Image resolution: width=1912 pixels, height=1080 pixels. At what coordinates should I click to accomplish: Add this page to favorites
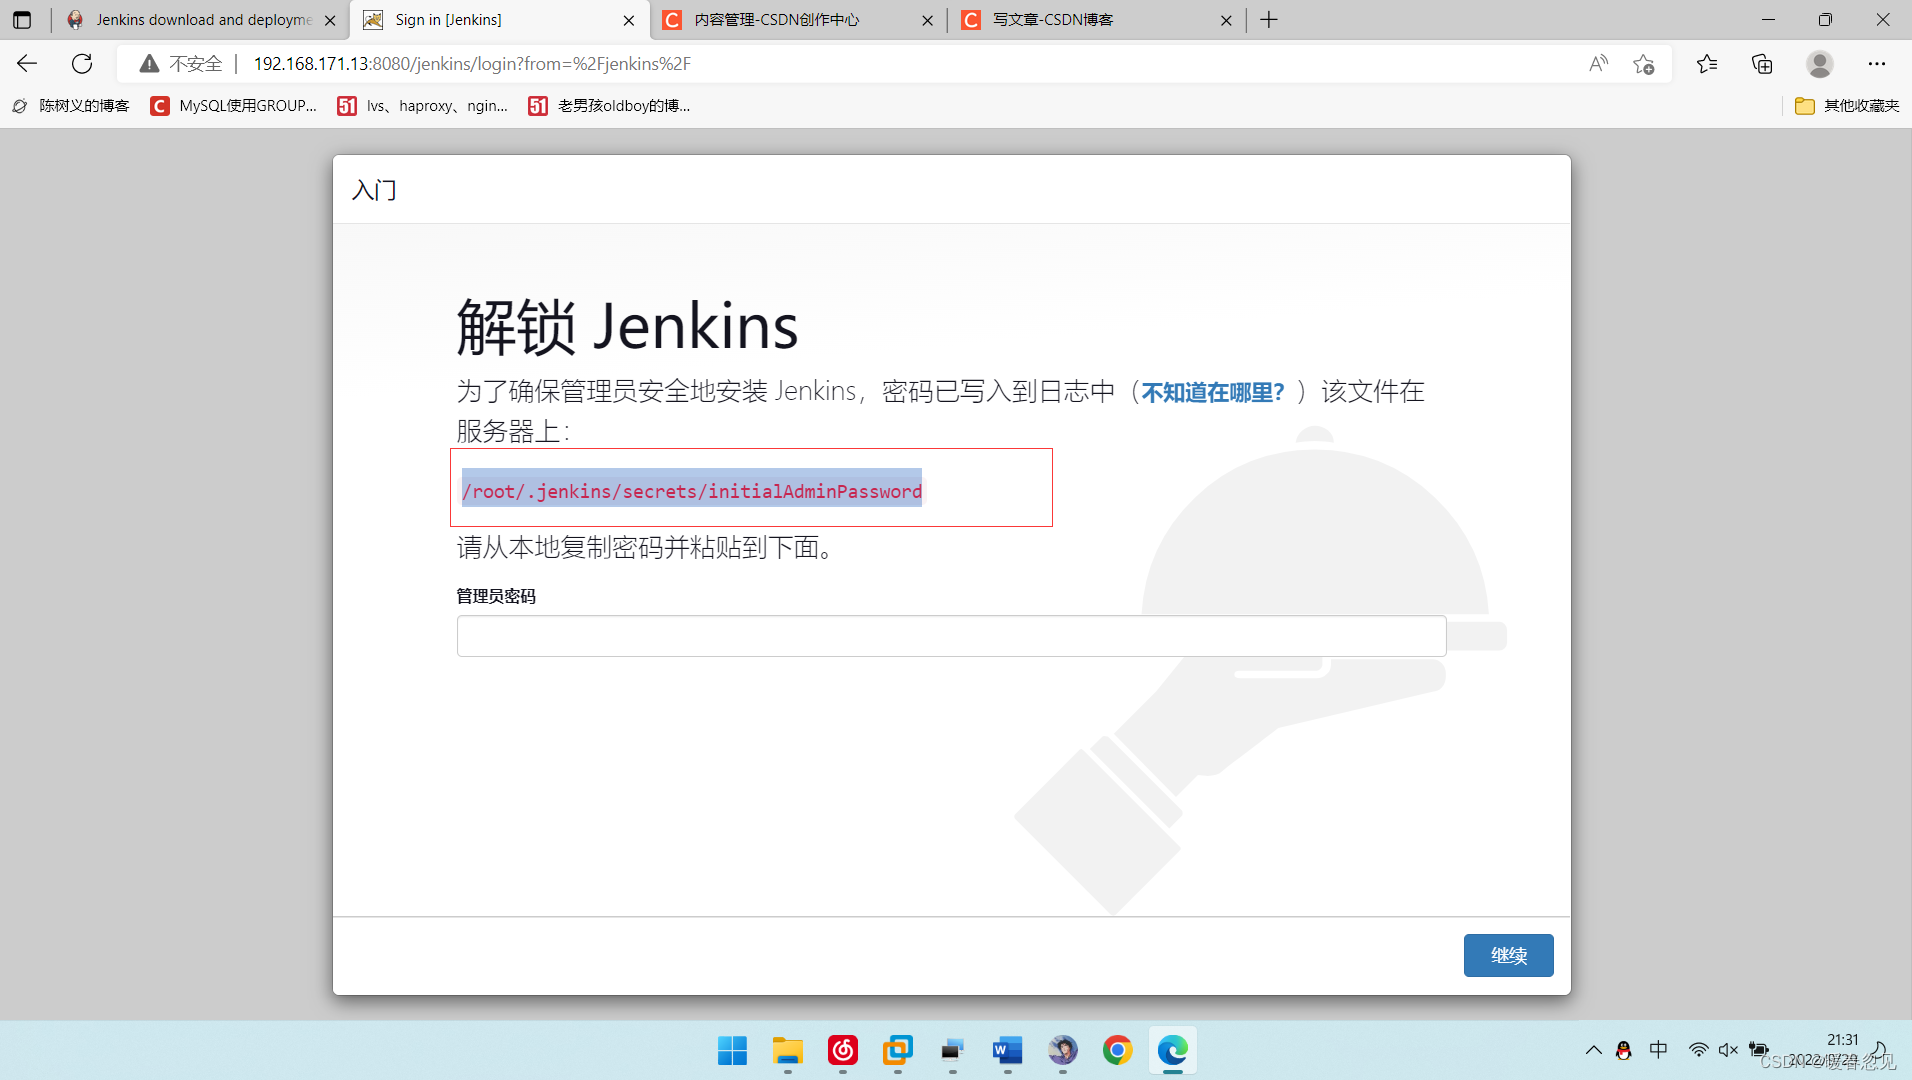(x=1644, y=64)
